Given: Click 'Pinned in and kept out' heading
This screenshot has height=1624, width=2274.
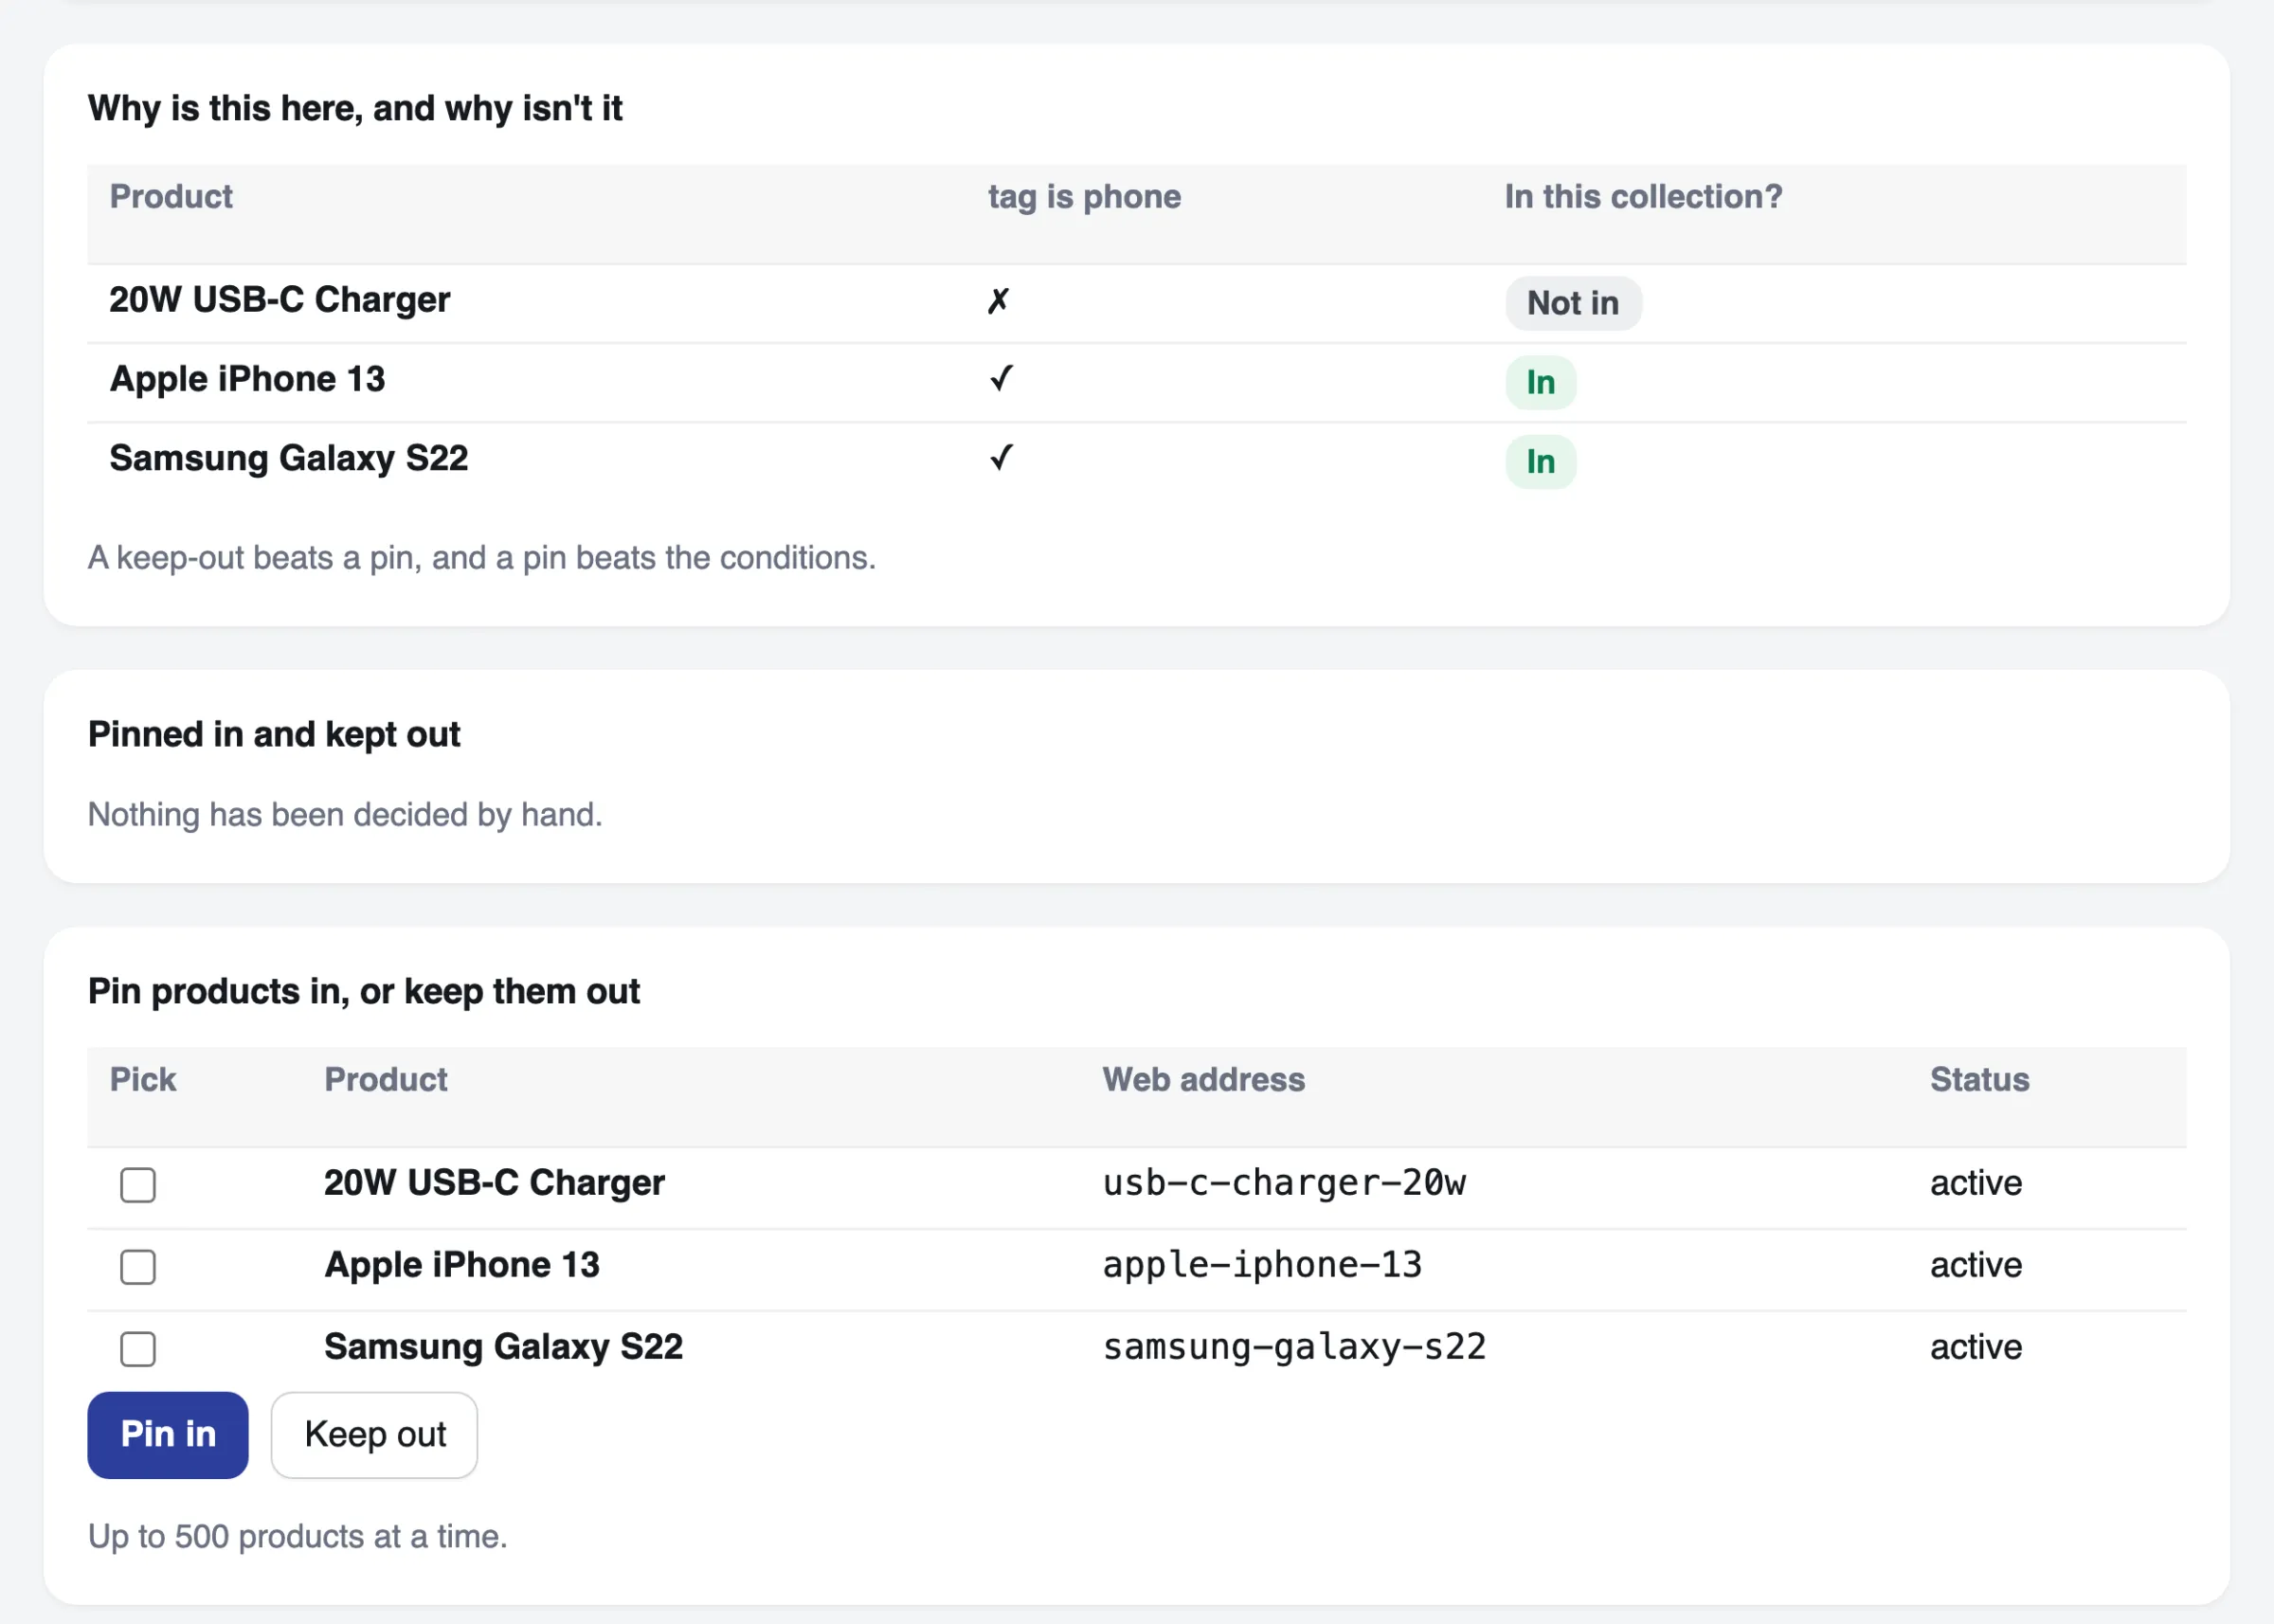Looking at the screenshot, I should (x=274, y=735).
